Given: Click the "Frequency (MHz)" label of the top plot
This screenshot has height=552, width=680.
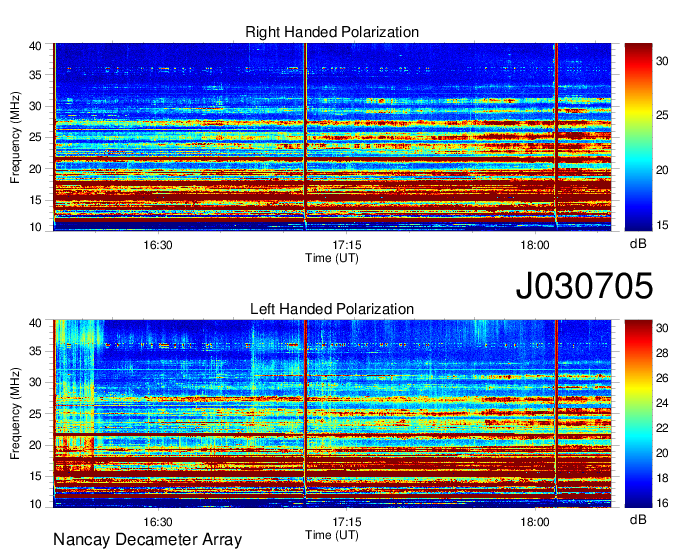Looking at the screenshot, I should point(15,137).
